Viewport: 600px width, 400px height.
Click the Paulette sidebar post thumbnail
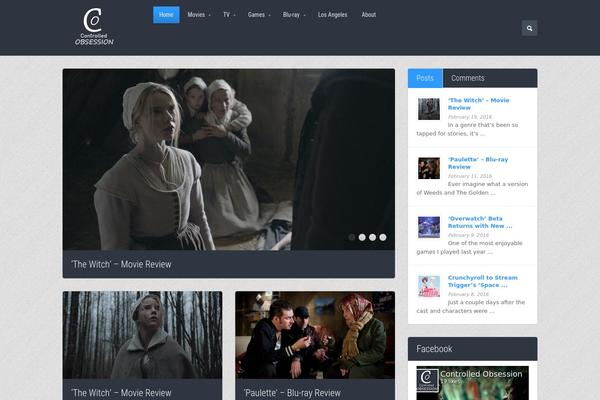pyautogui.click(x=429, y=168)
